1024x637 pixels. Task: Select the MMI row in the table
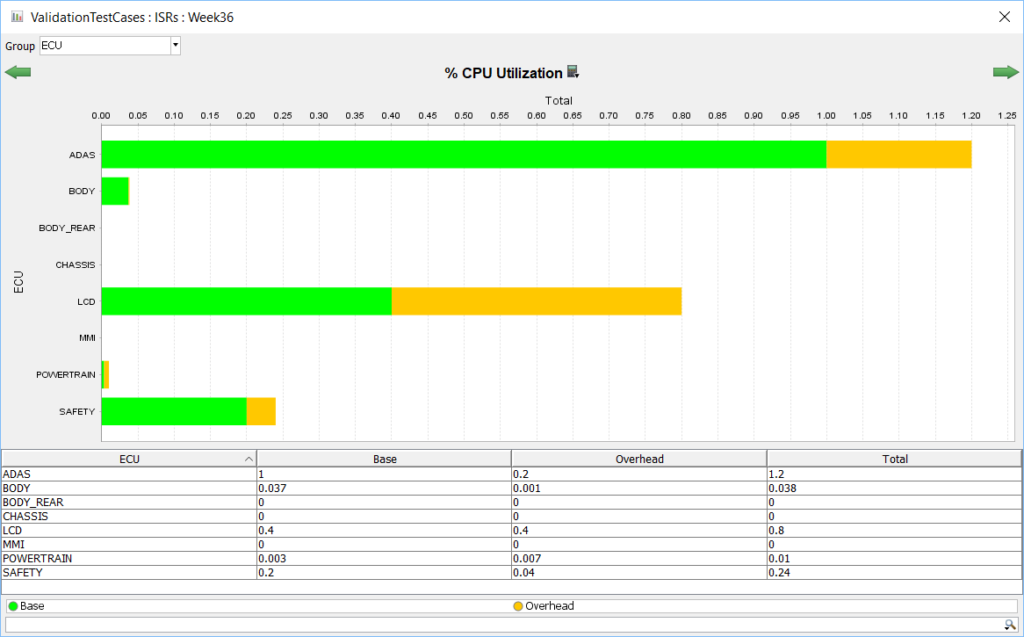coord(511,544)
